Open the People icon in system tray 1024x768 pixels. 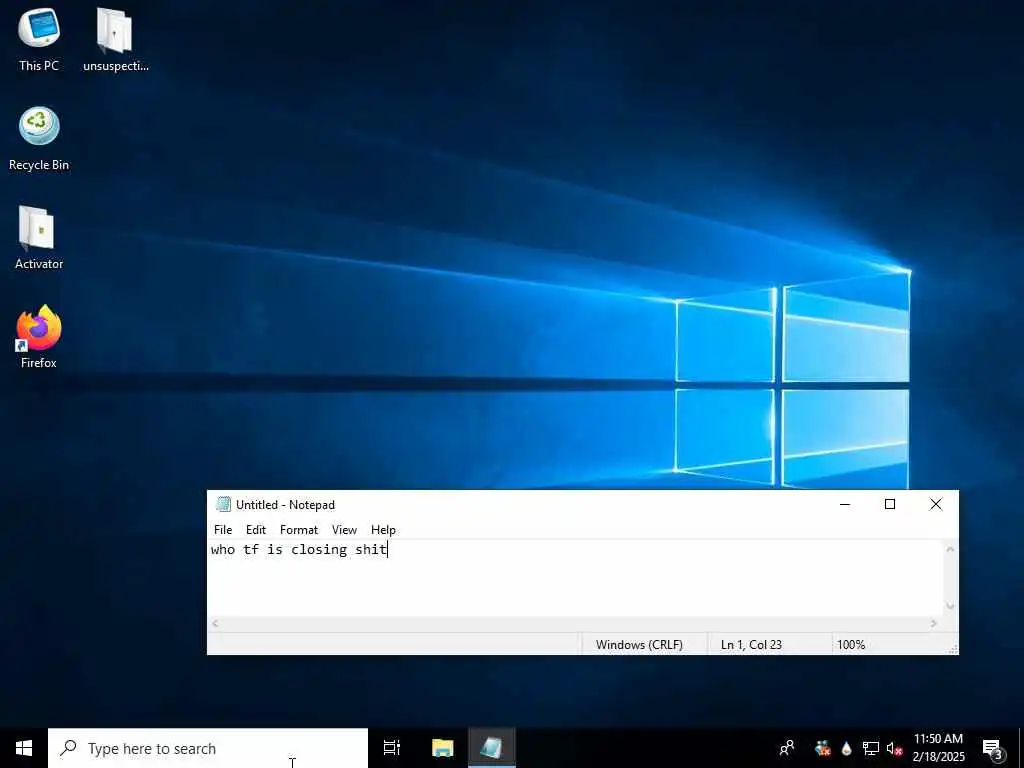click(787, 748)
